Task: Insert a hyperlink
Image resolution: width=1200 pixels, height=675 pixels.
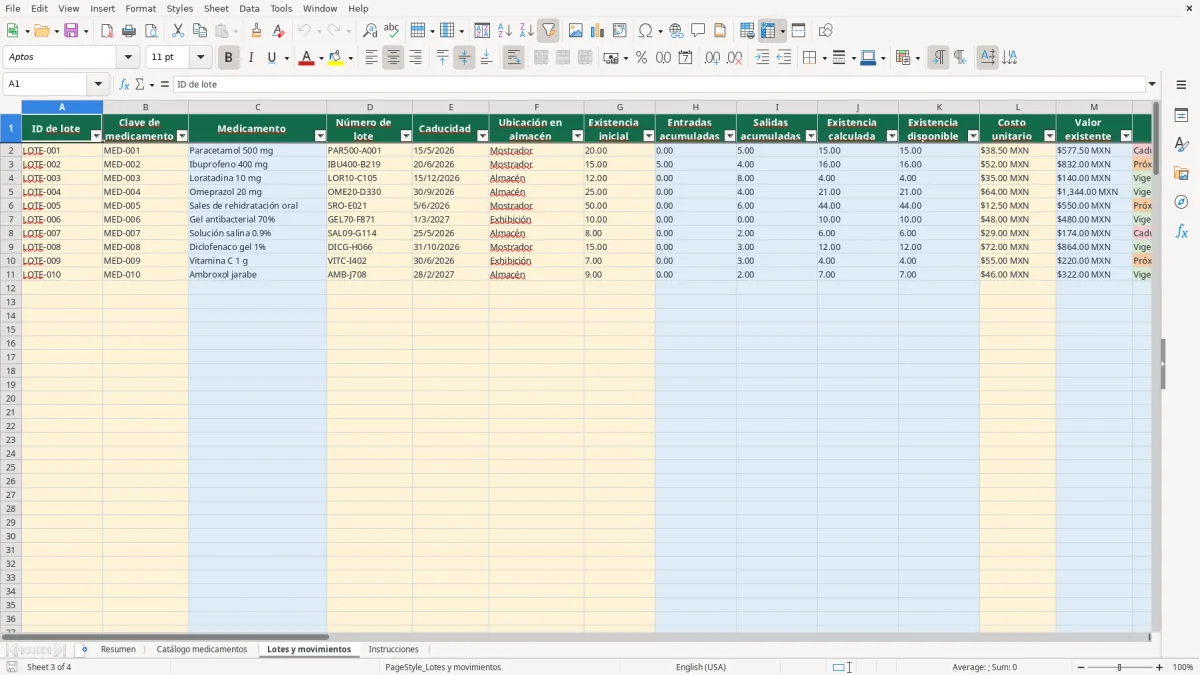Action: pyautogui.click(x=676, y=31)
